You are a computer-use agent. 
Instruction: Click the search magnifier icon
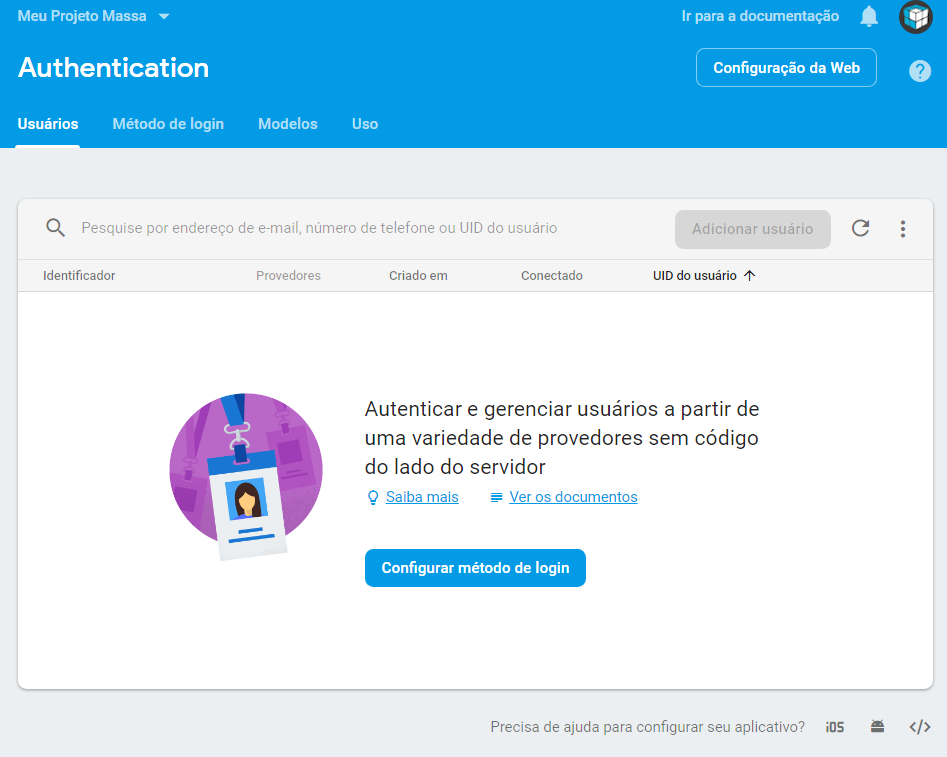56,228
